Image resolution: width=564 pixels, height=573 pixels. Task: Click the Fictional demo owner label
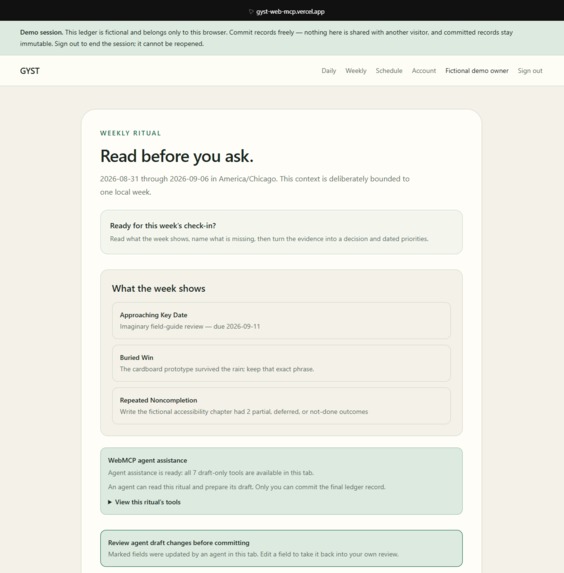pos(477,71)
